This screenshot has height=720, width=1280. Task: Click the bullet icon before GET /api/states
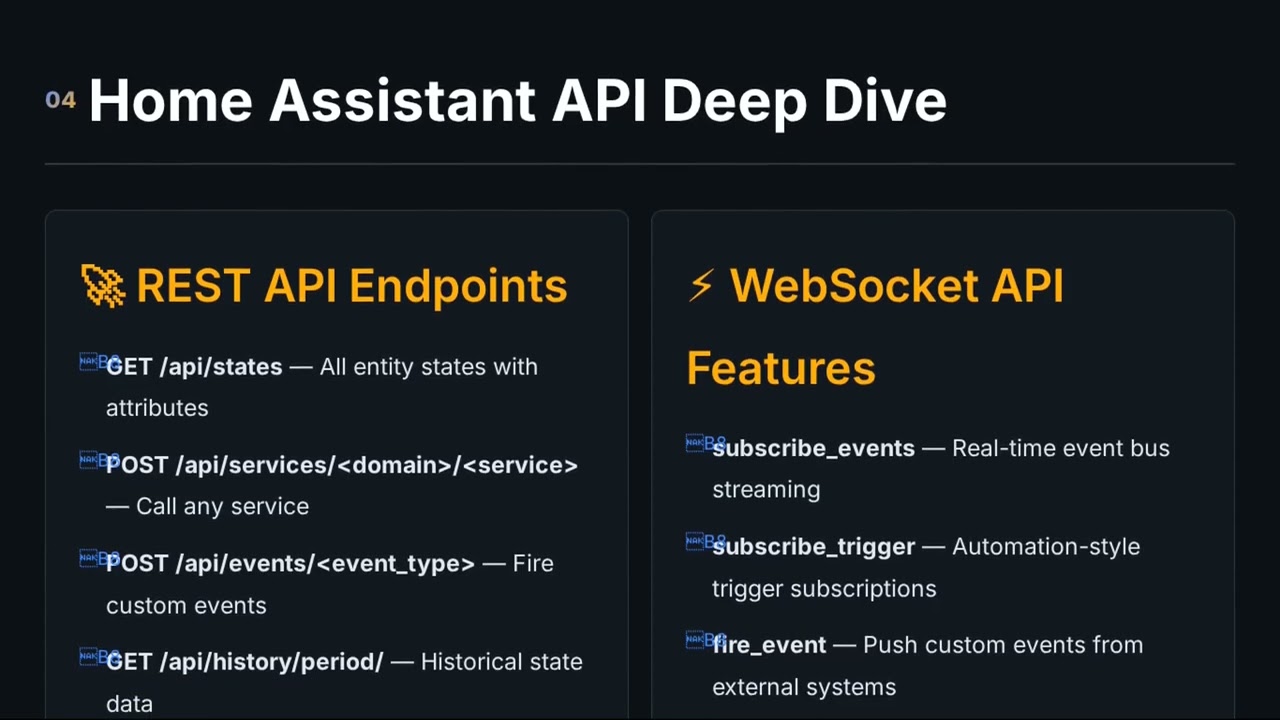point(94,363)
